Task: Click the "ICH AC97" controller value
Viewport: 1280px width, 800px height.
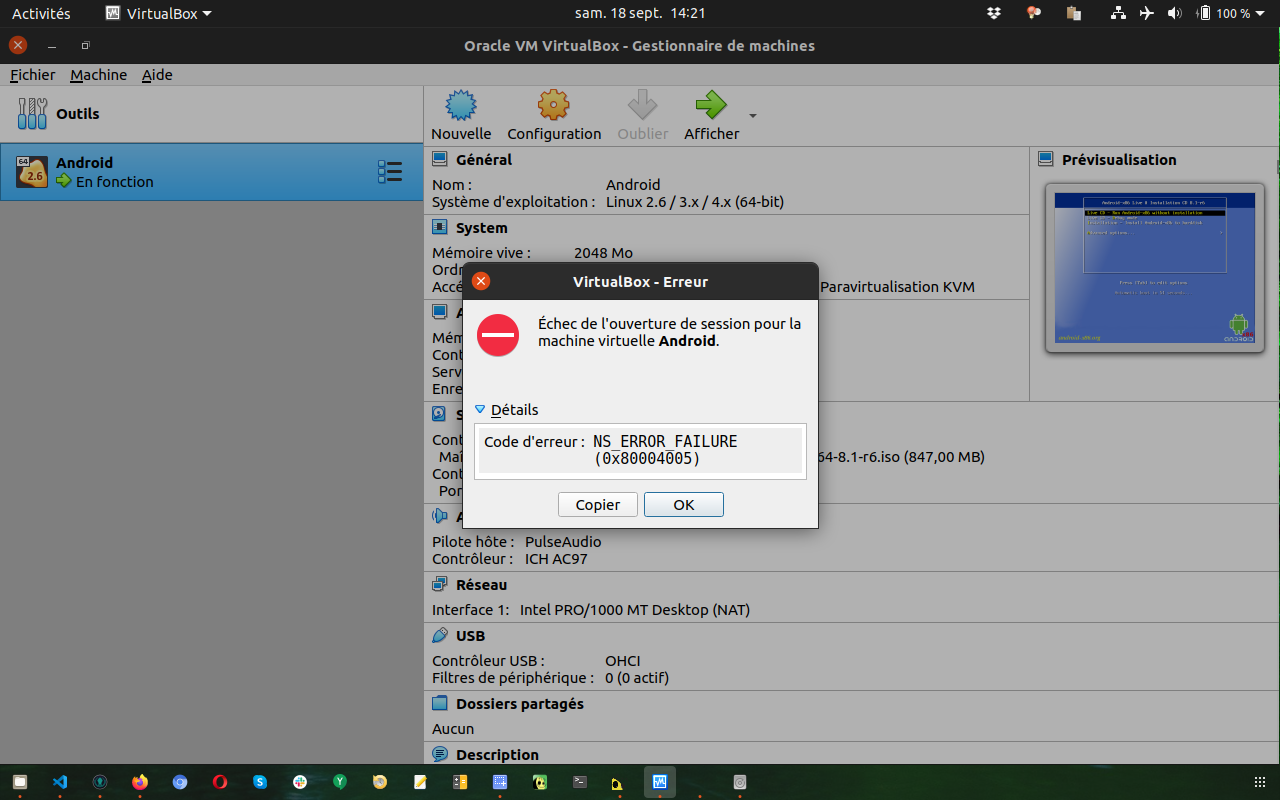Action: (x=556, y=559)
